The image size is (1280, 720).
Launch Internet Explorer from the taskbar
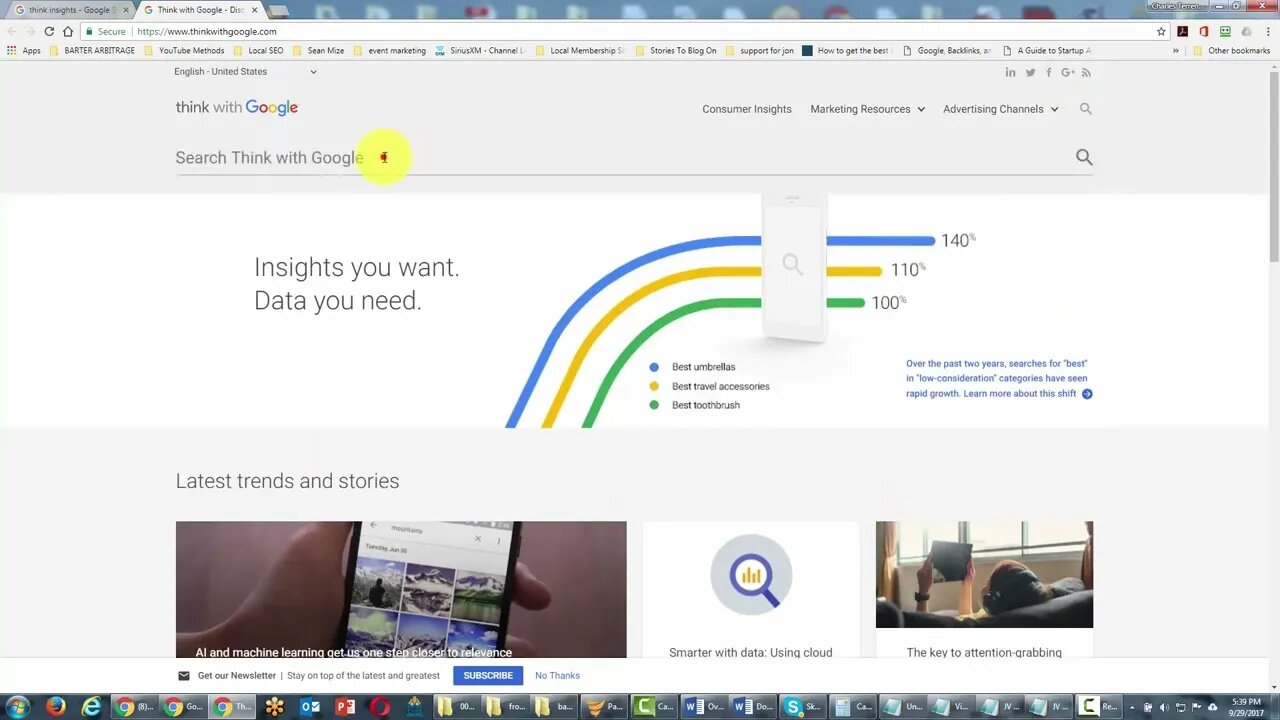[x=91, y=707]
